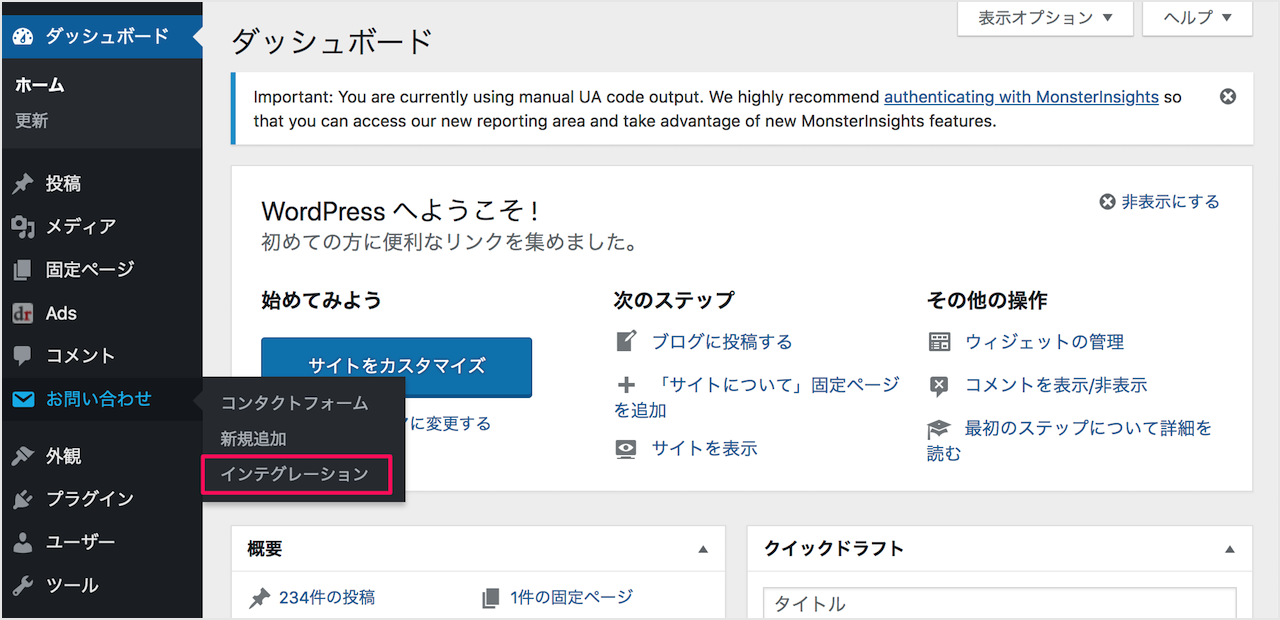The width and height of the screenshot is (1280, 620).
Task: Click the person icon beside ユーザー
Action: [23, 542]
